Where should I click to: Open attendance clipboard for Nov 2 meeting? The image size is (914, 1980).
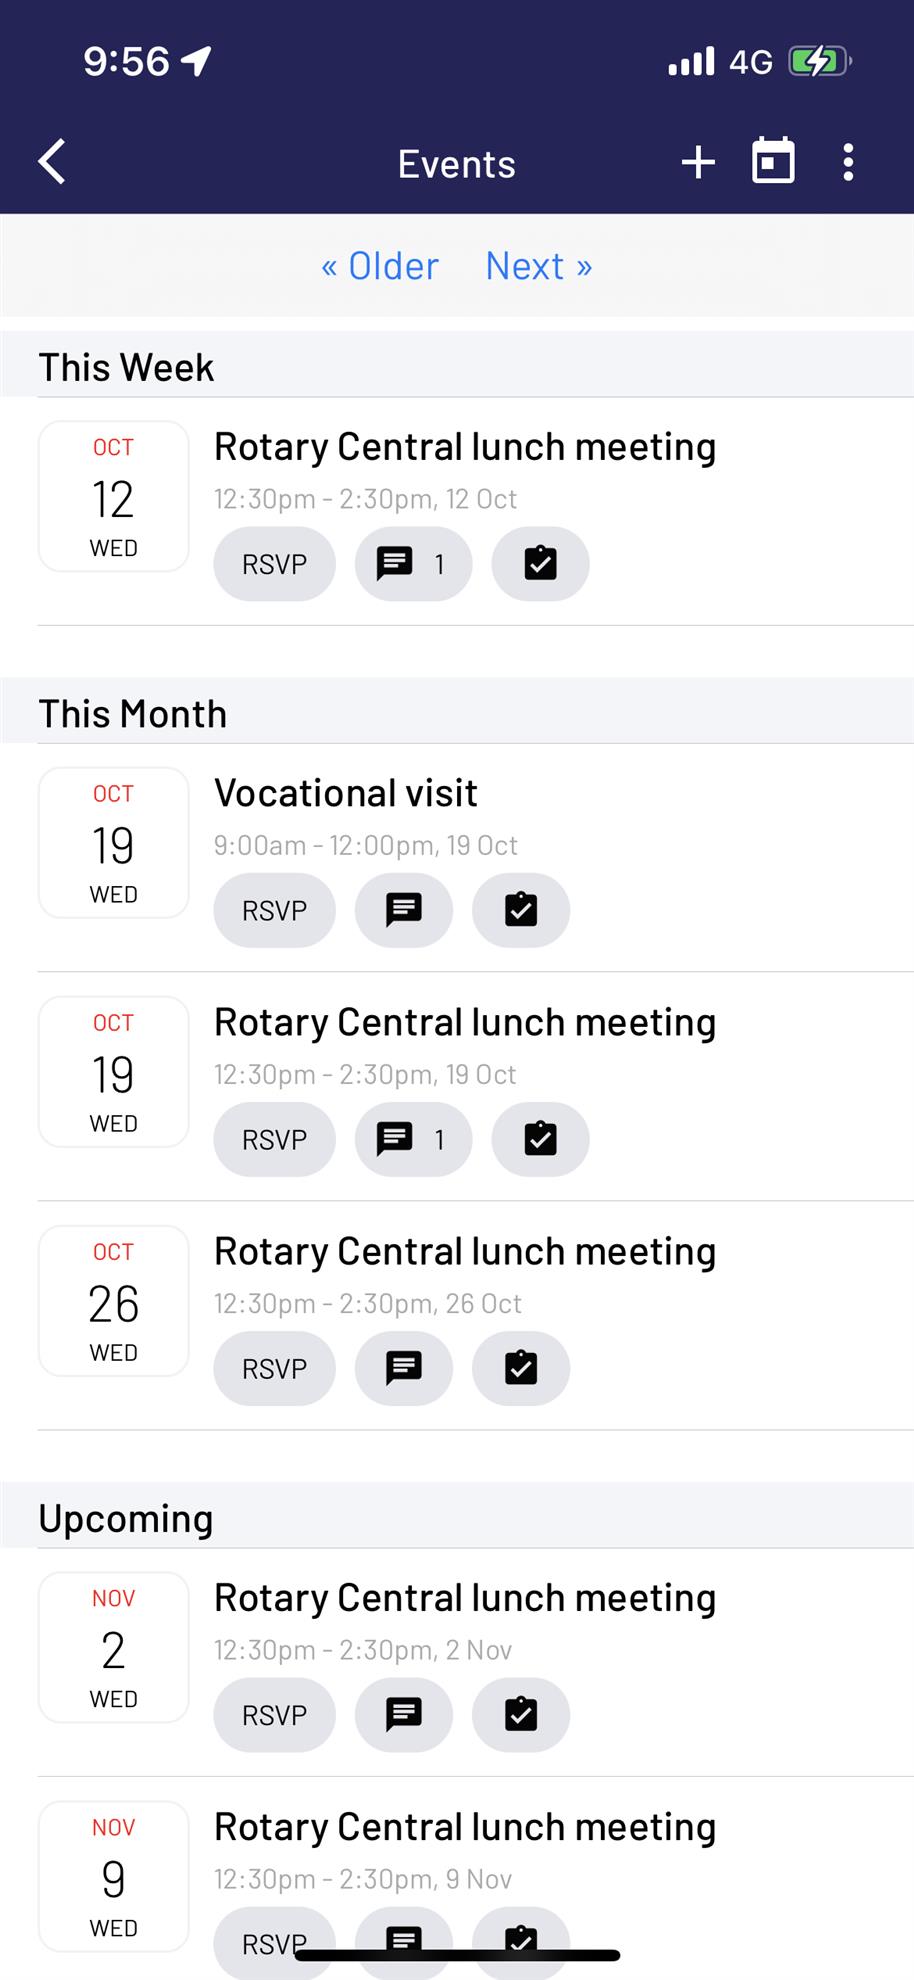(521, 1714)
